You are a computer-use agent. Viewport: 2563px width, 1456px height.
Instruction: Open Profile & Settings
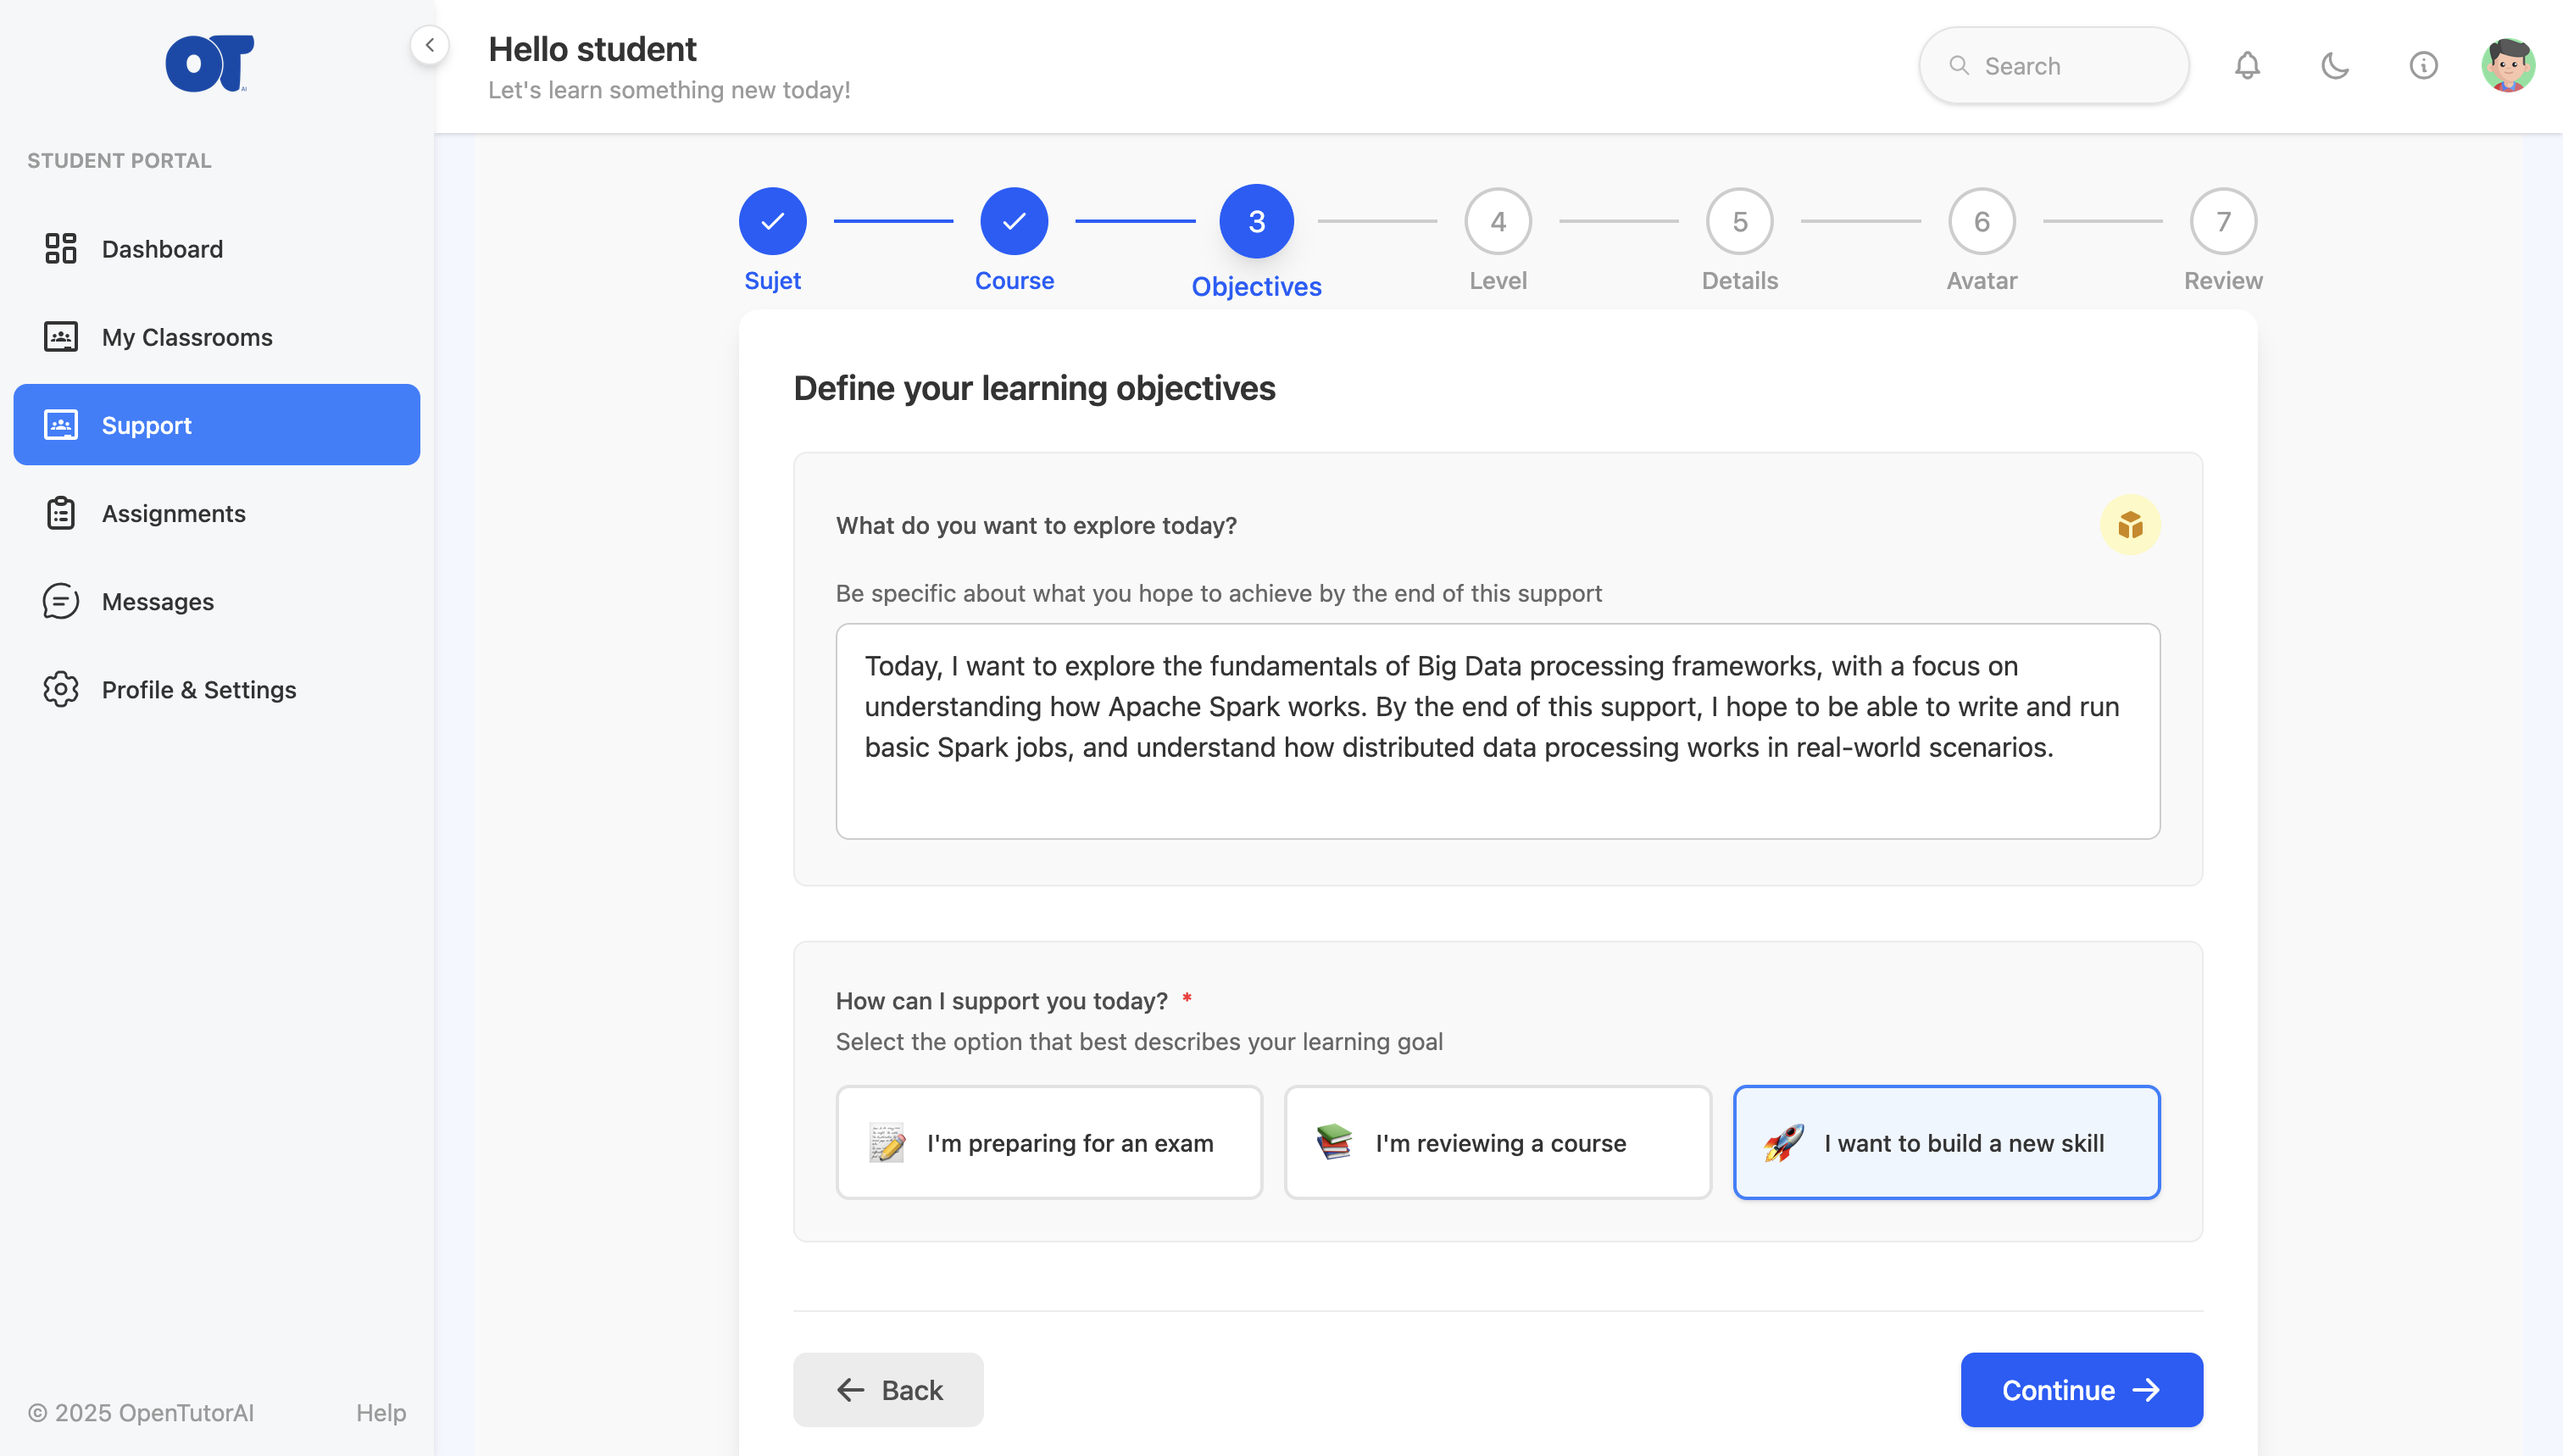[x=198, y=689]
